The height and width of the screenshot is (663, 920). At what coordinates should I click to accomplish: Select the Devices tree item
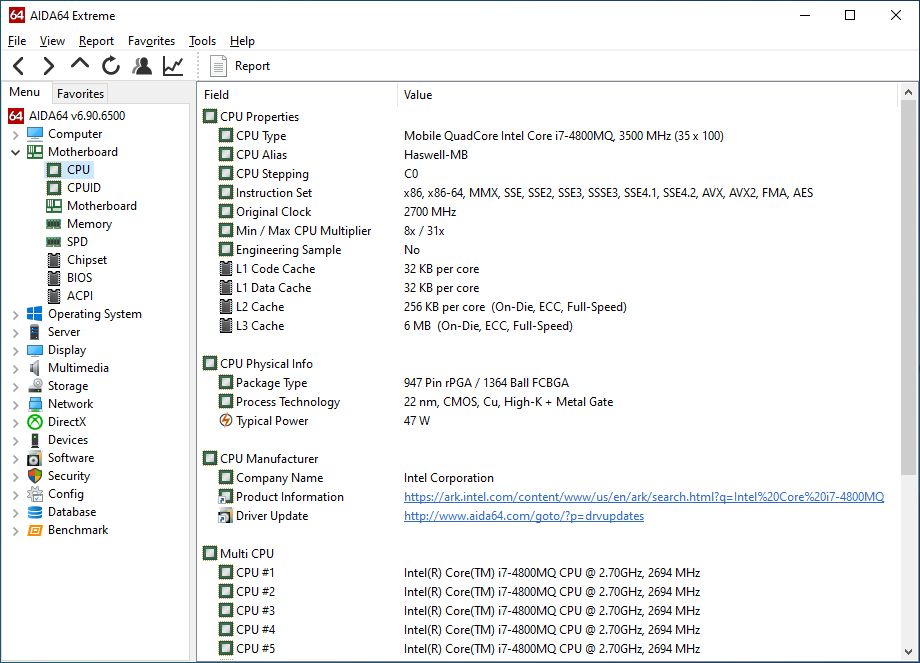coord(68,440)
